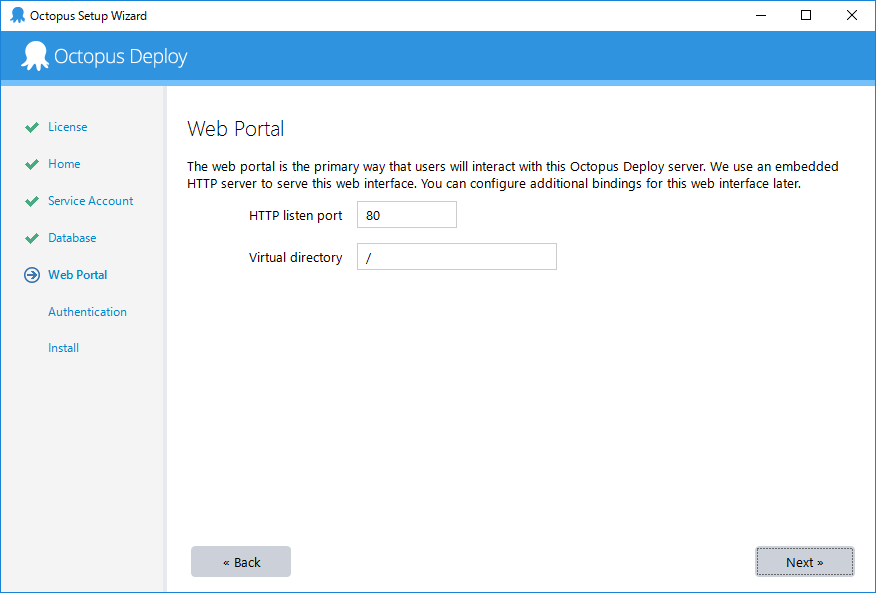Viewport: 876px width, 593px height.
Task: Click the web portal description paragraph
Action: point(513,175)
